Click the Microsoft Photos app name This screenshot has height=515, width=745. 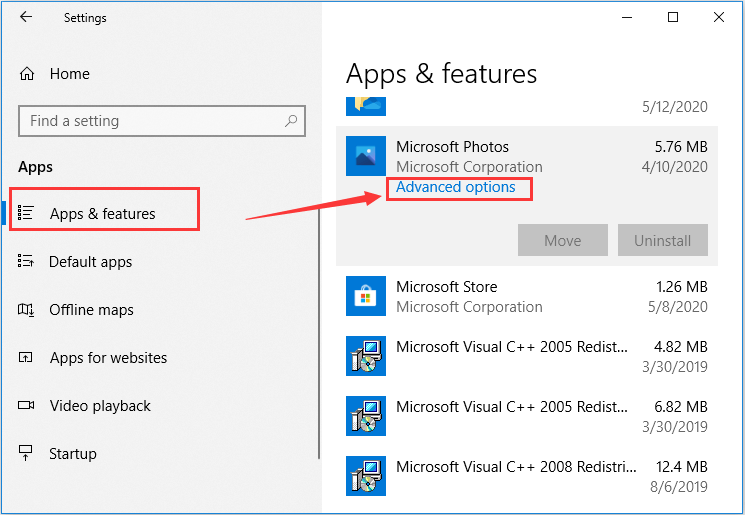[x=452, y=147]
